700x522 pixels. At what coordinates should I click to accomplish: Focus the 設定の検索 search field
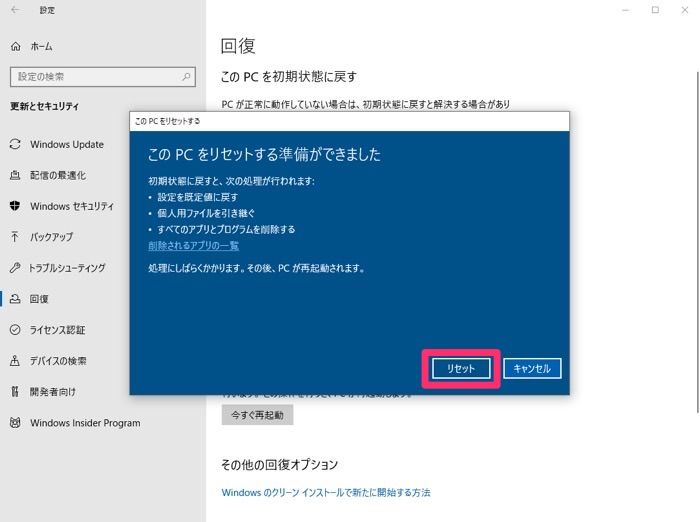[x=103, y=77]
